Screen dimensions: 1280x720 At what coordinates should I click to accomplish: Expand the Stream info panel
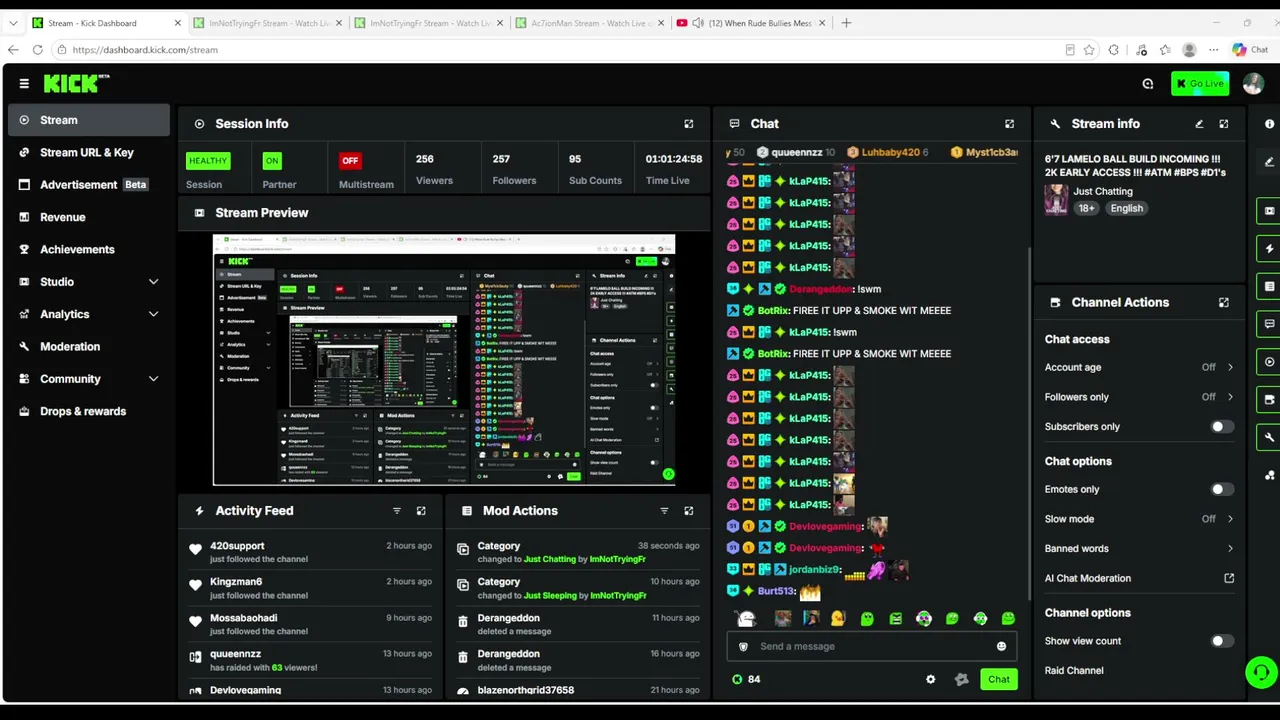1224,124
